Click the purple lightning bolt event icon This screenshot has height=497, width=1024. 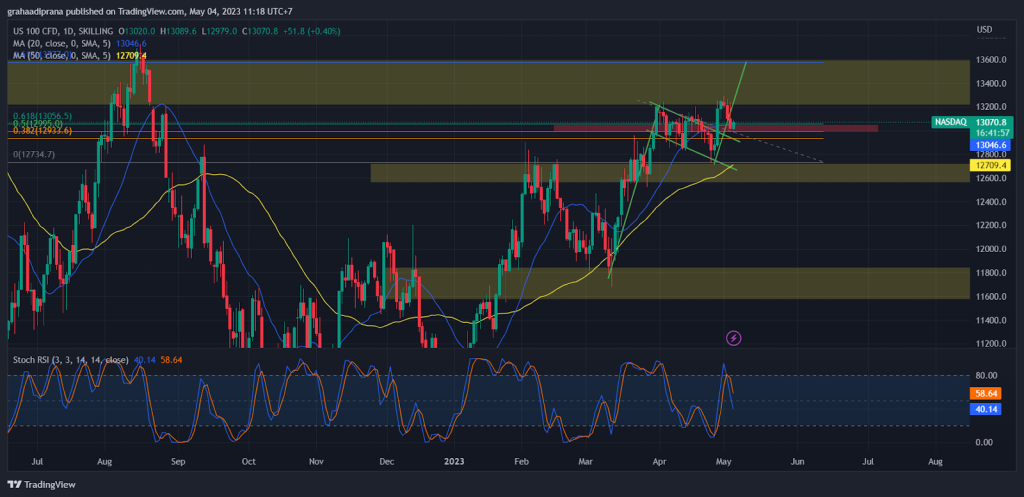734,338
